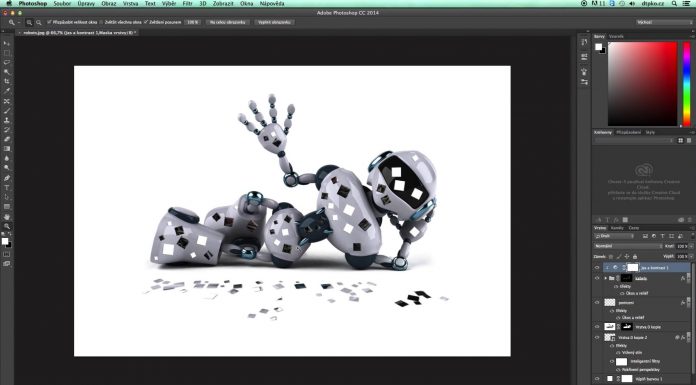The height and width of the screenshot is (385, 696).
Task: Select the Rectangle shape tool
Action: [x=7, y=207]
